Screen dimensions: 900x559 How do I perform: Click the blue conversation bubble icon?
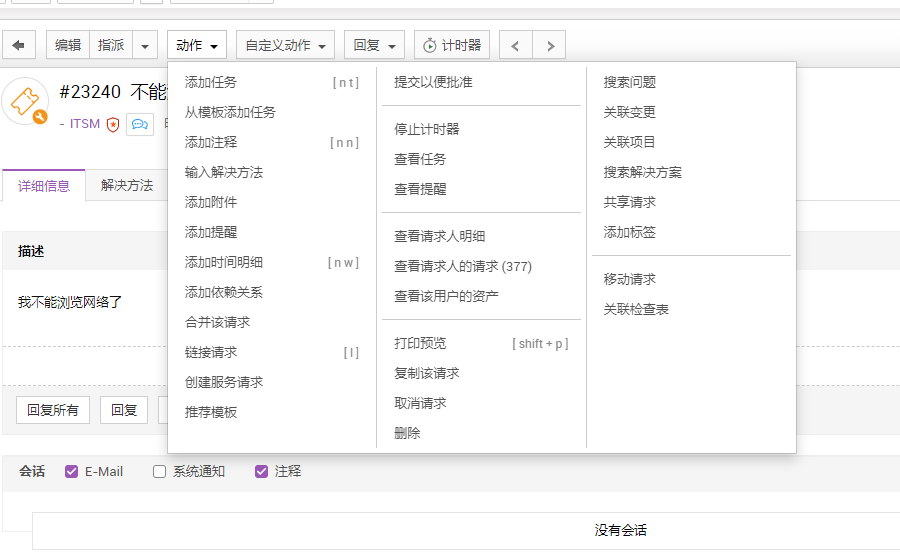tap(139, 125)
